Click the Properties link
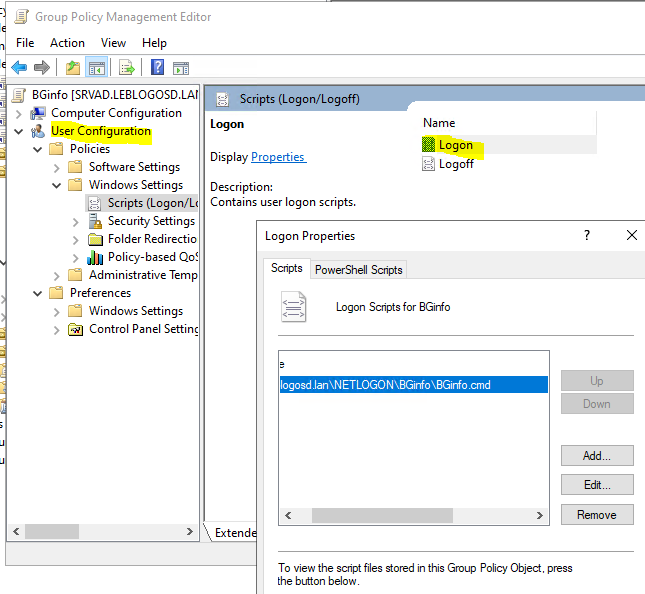Image resolution: width=645 pixels, height=594 pixels. pyautogui.click(x=278, y=157)
